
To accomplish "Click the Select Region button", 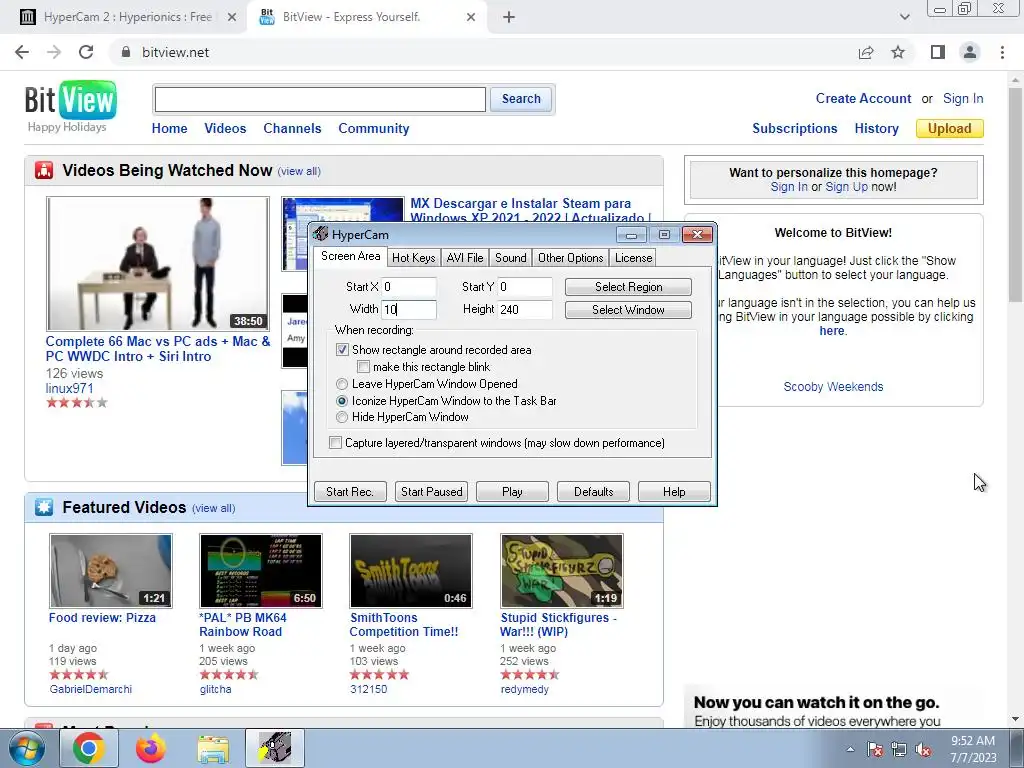I will (x=628, y=287).
